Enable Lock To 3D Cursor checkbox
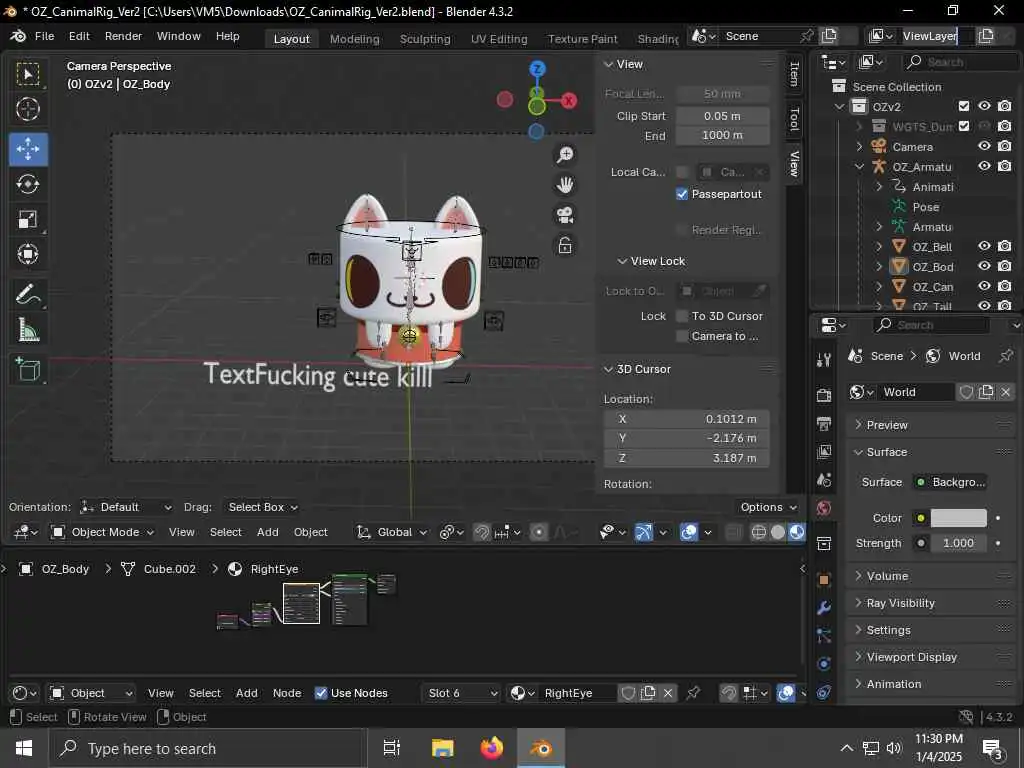1024x768 pixels. (682, 316)
